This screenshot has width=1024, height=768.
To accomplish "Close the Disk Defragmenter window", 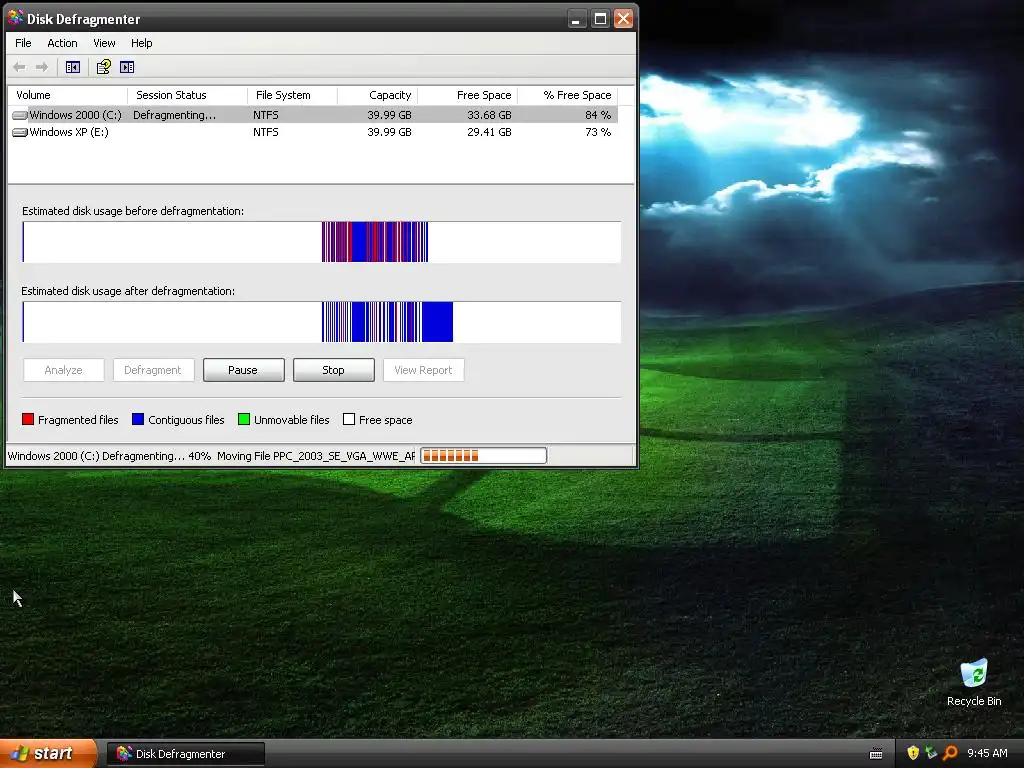I will (624, 19).
